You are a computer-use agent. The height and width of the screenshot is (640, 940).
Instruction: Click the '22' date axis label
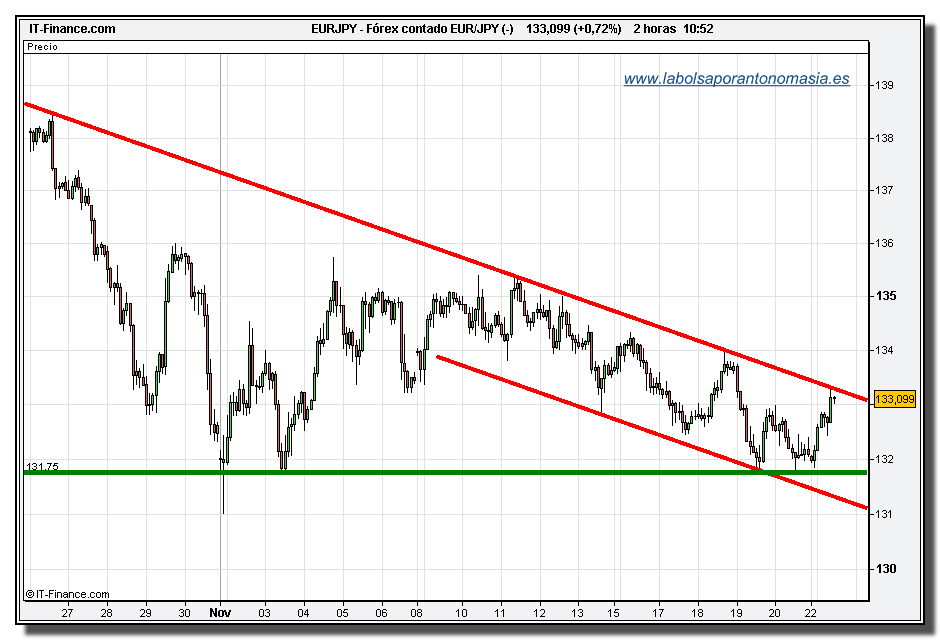pos(811,612)
